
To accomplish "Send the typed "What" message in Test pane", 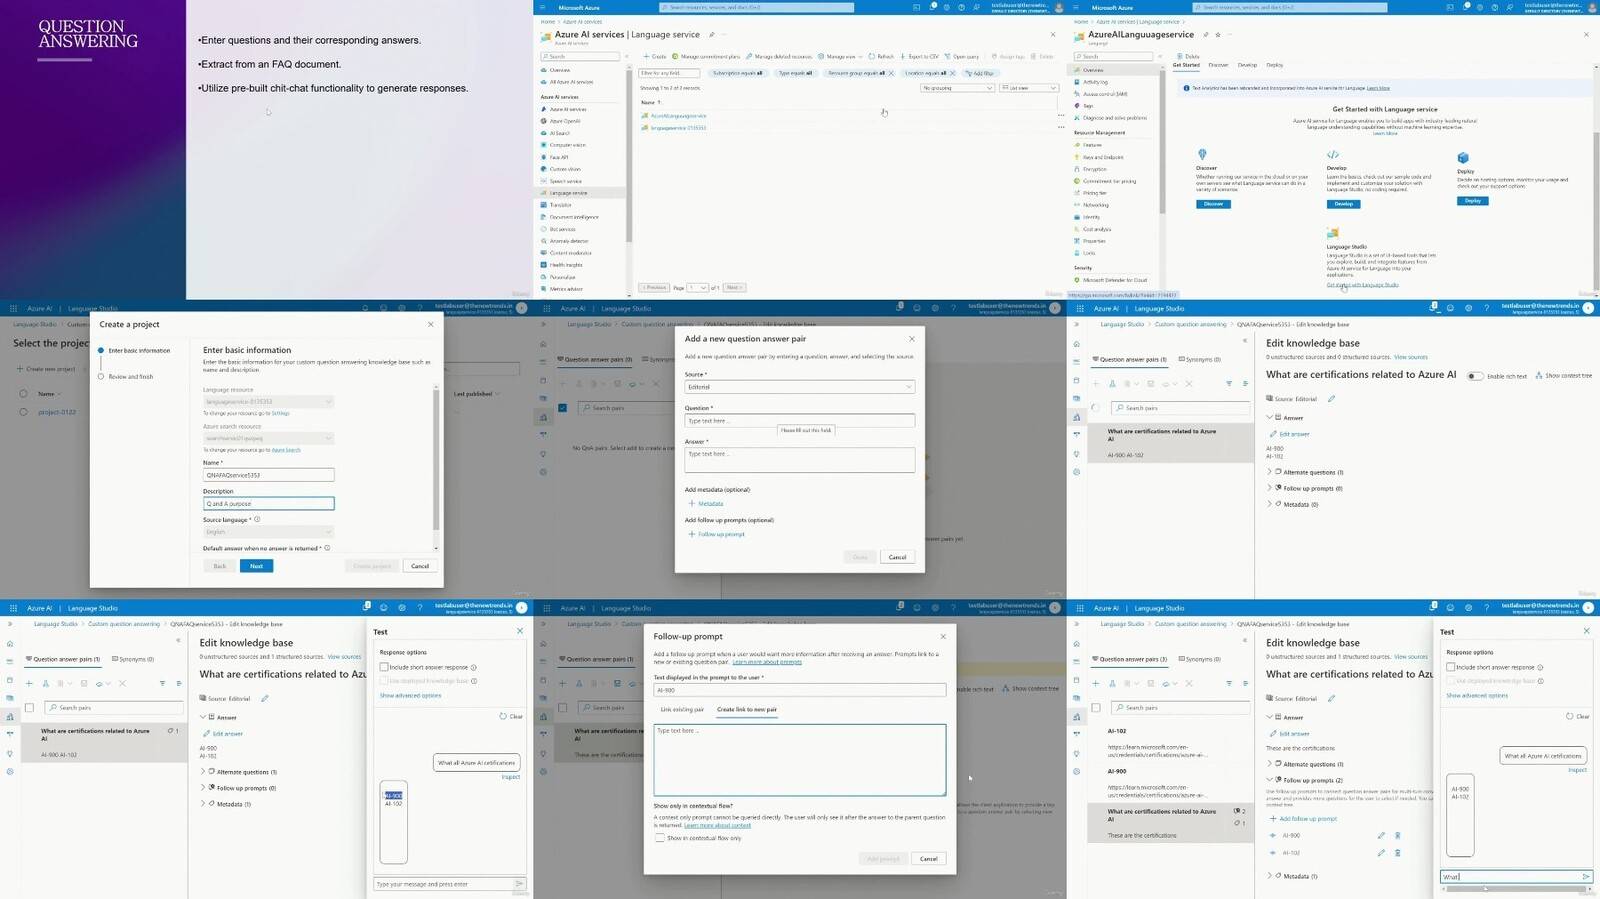I will 1585,877.
